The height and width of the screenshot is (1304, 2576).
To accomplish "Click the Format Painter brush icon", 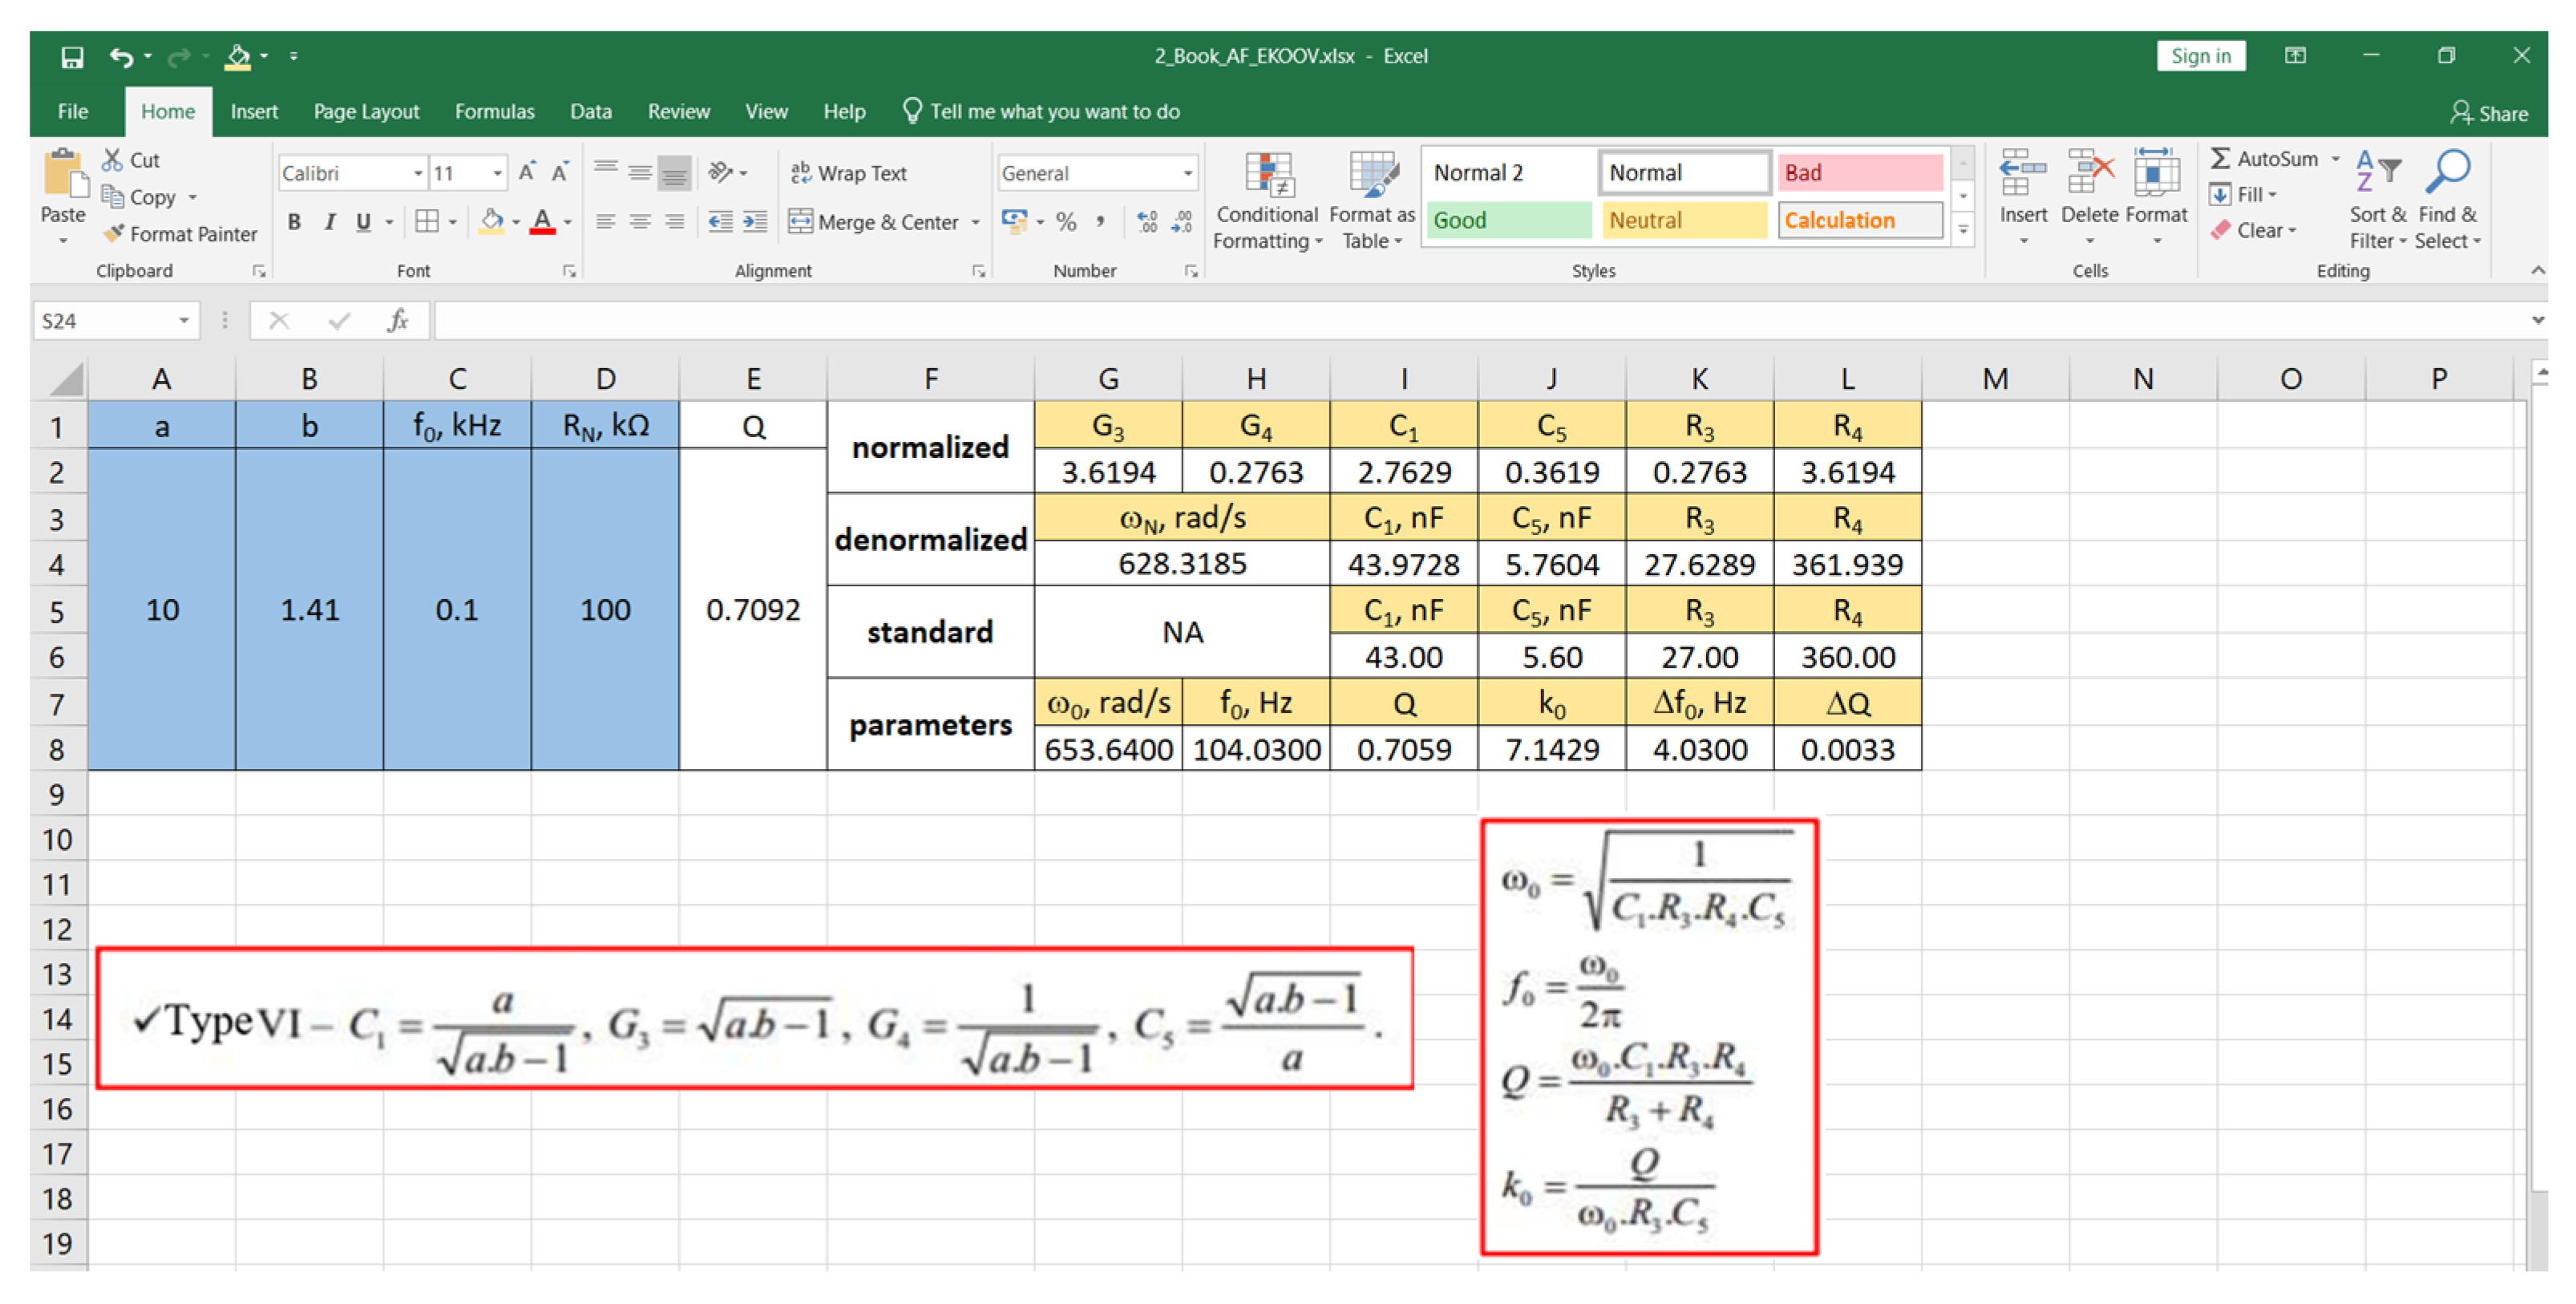I will [114, 234].
